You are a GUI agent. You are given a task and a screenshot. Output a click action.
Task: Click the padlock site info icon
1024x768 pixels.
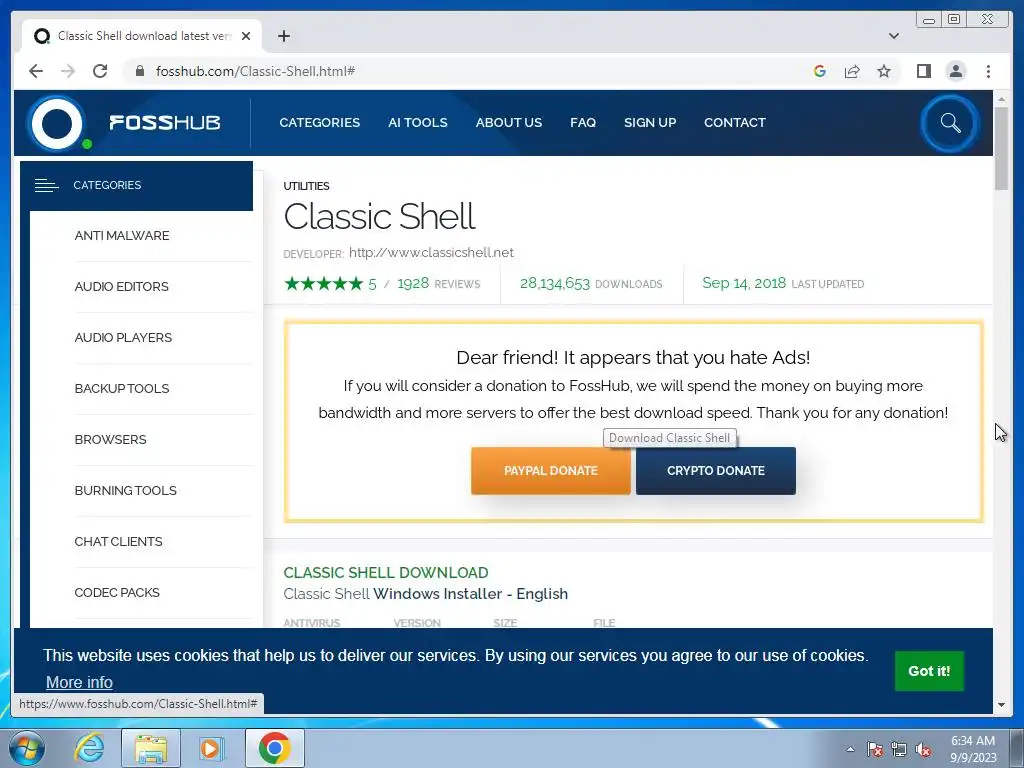[140, 71]
